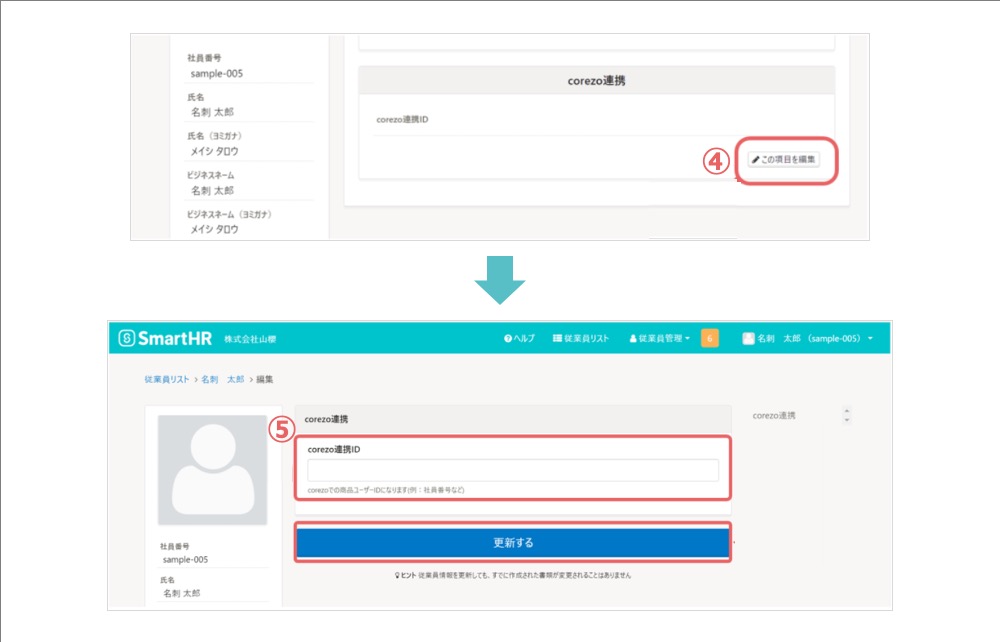Click the employee avatar placeholder image
This screenshot has height=642, width=1000.
pyautogui.click(x=212, y=470)
